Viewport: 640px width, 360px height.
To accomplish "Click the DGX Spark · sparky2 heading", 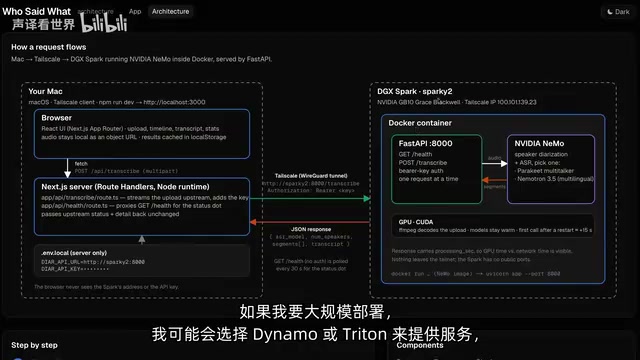I will coord(414,91).
